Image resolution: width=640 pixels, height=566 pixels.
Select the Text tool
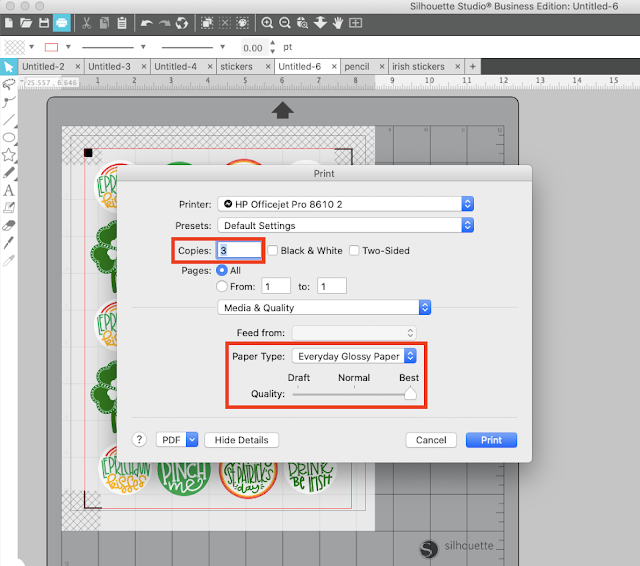[x=9, y=190]
